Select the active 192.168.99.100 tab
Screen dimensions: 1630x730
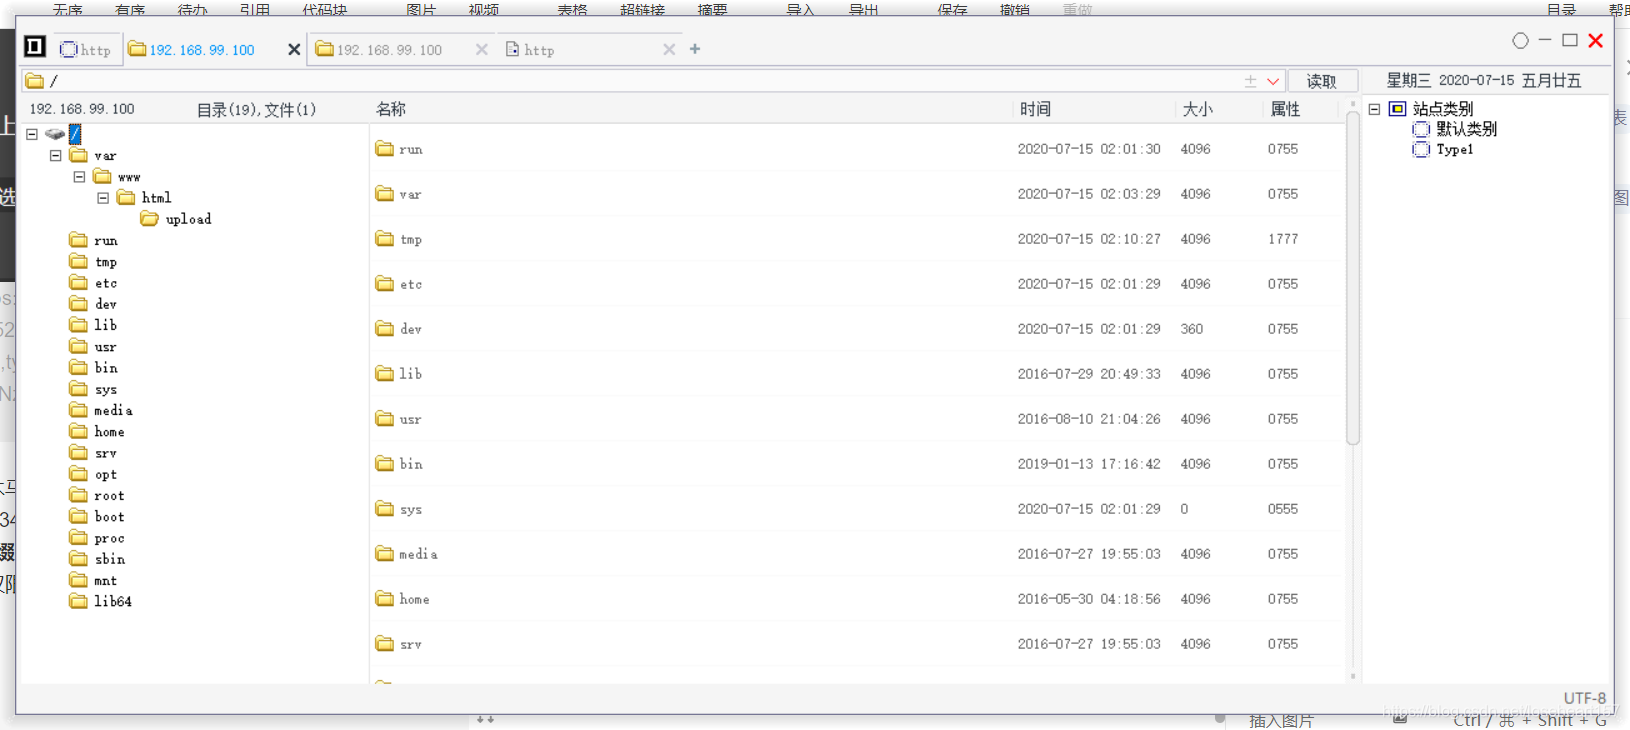click(203, 49)
